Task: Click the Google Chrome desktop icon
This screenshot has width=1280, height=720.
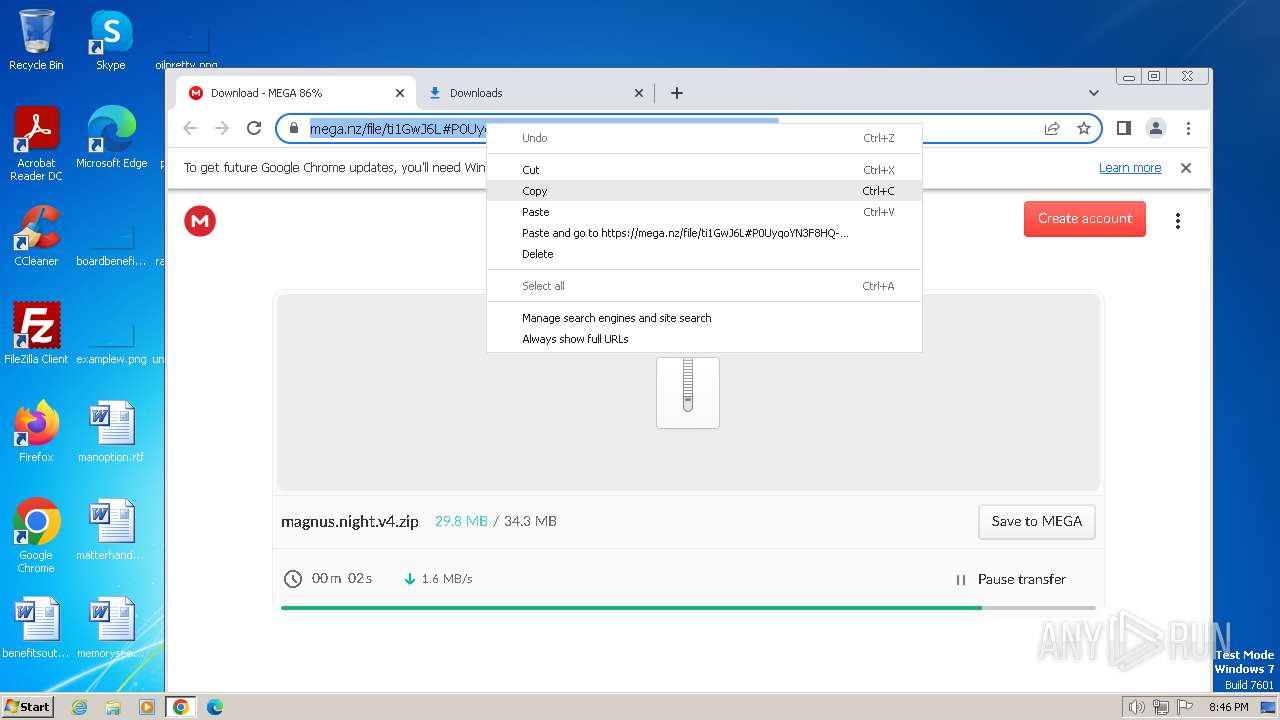Action: click(x=36, y=536)
